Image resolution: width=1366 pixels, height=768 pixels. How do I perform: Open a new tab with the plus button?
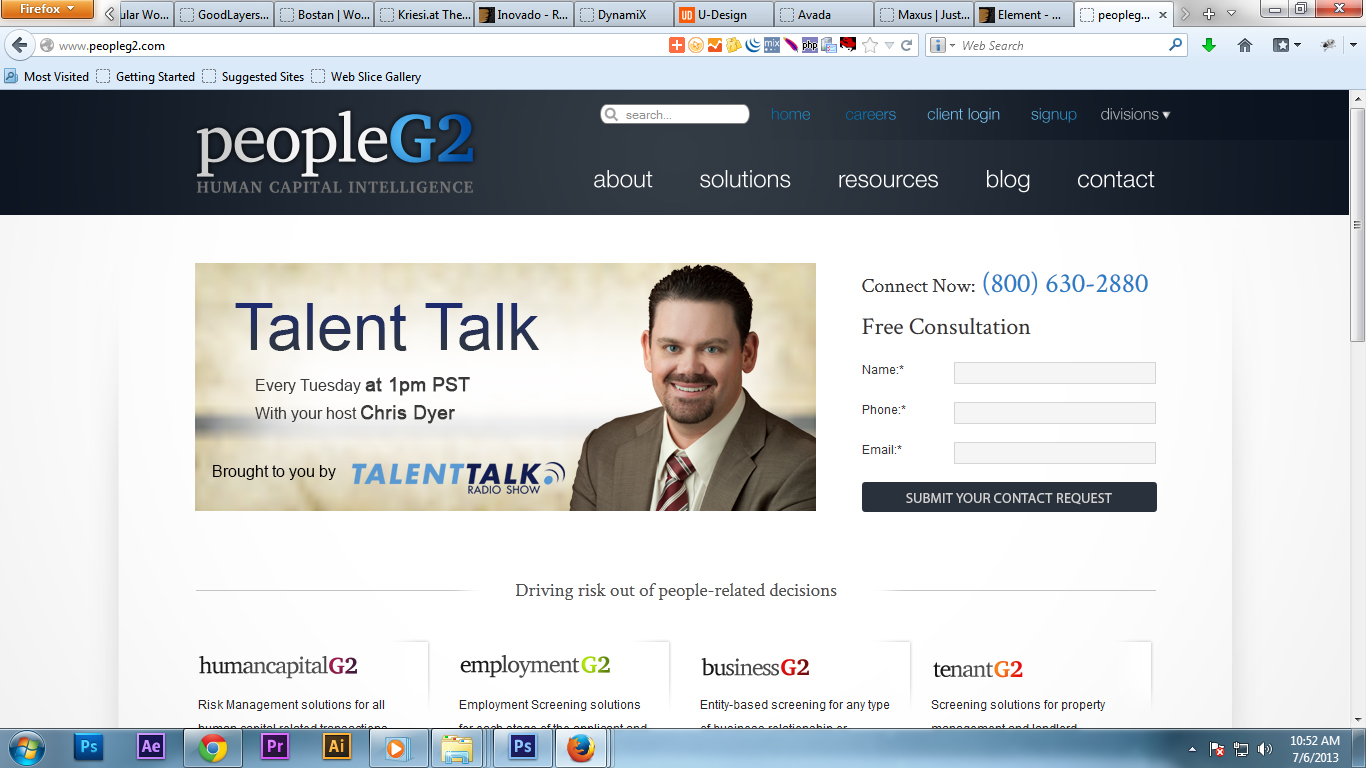[1209, 14]
